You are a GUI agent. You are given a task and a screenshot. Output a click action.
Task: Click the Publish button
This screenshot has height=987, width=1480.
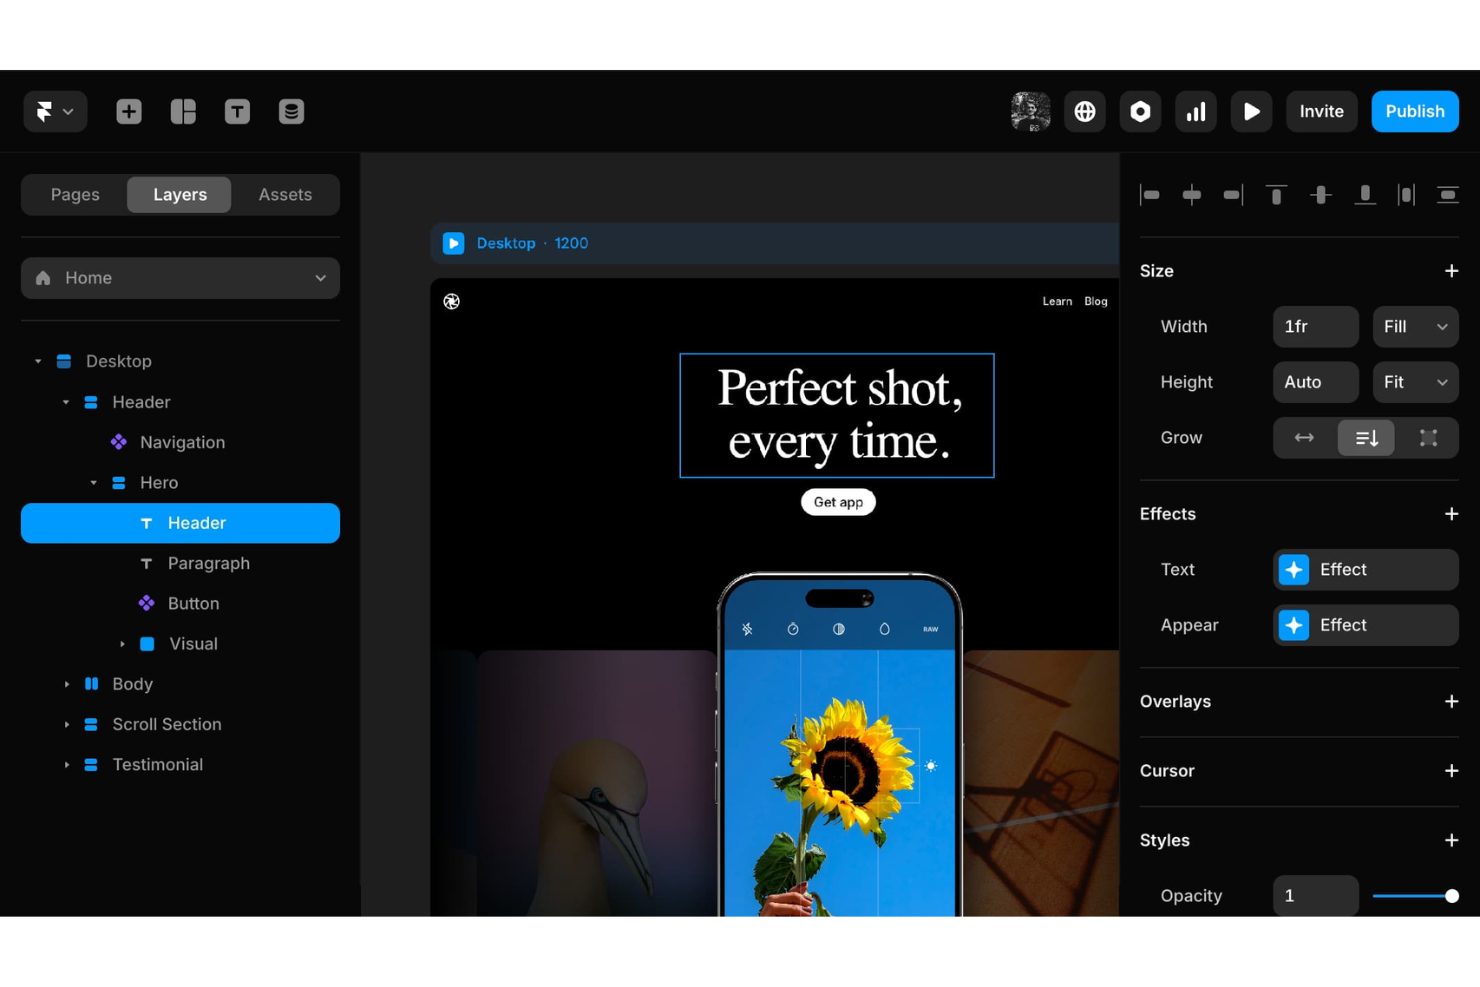coord(1414,111)
